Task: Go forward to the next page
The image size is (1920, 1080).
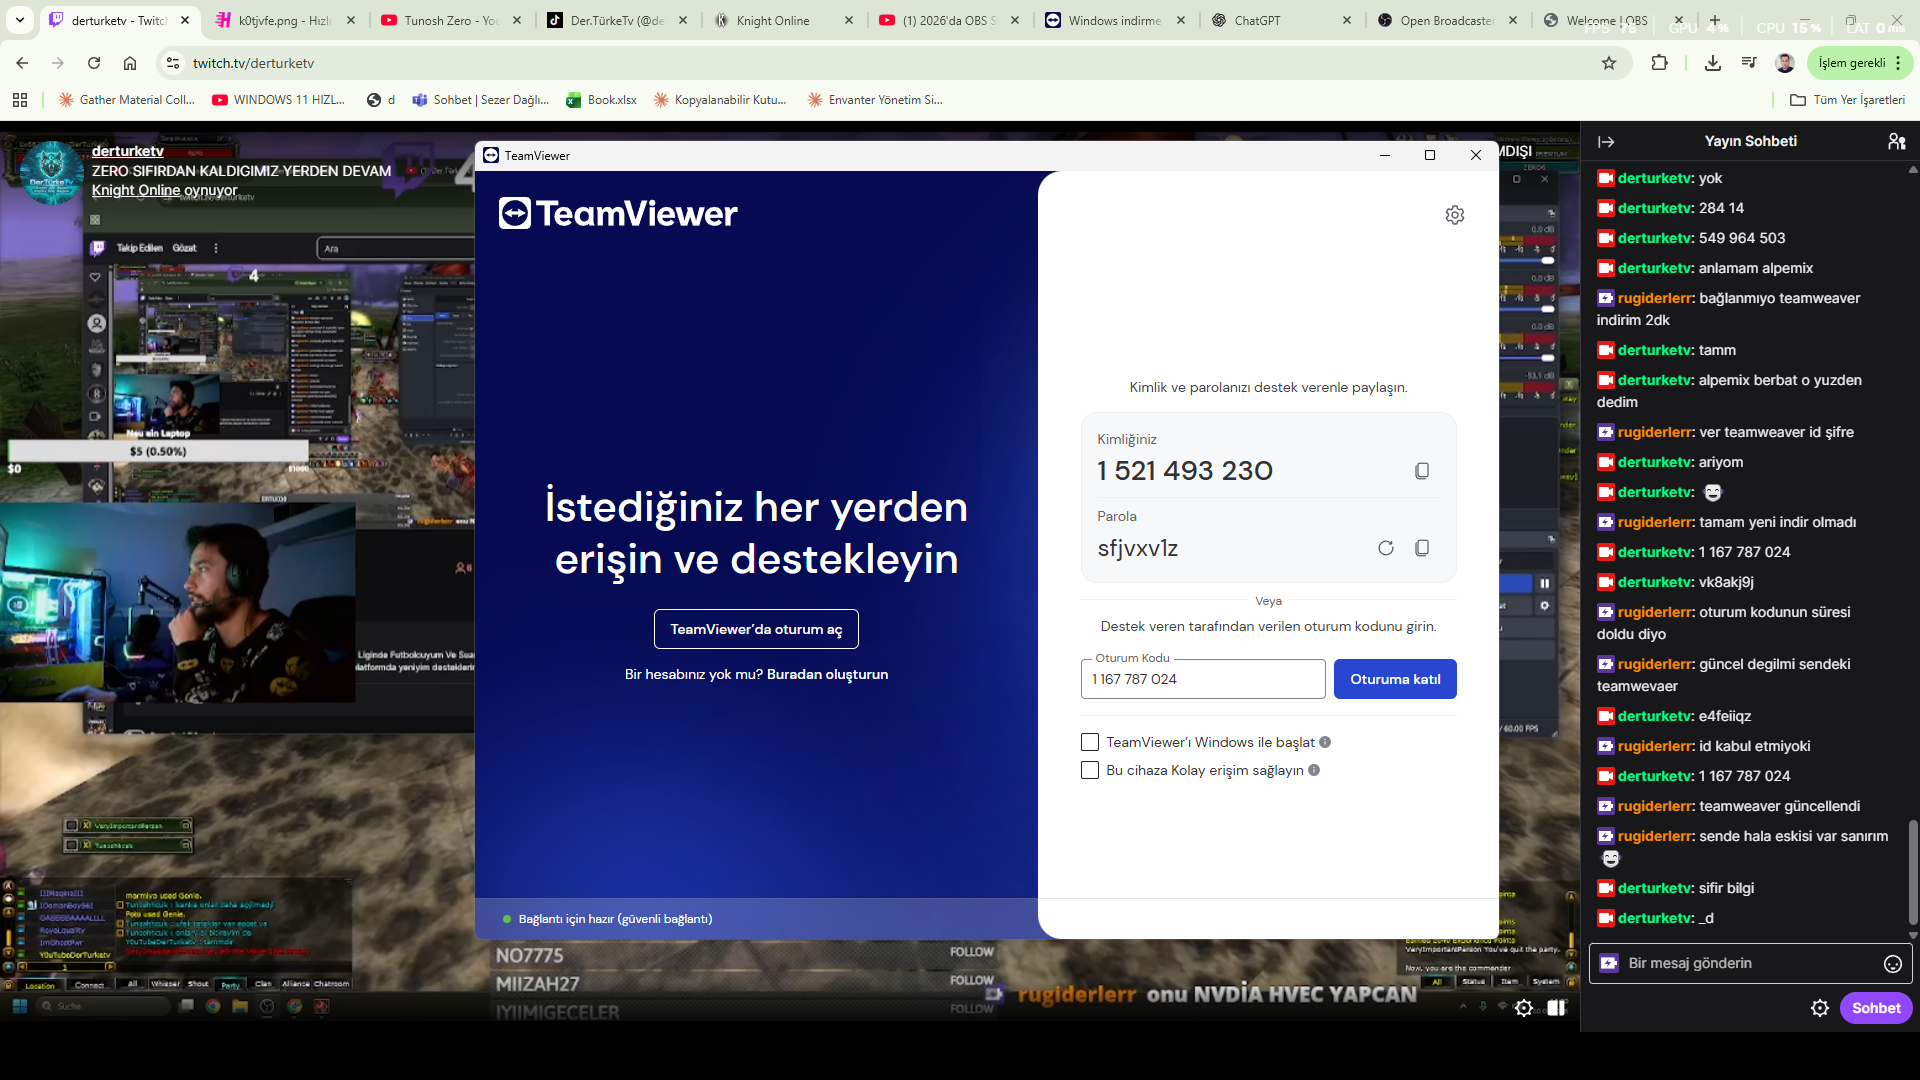Action: tap(58, 63)
